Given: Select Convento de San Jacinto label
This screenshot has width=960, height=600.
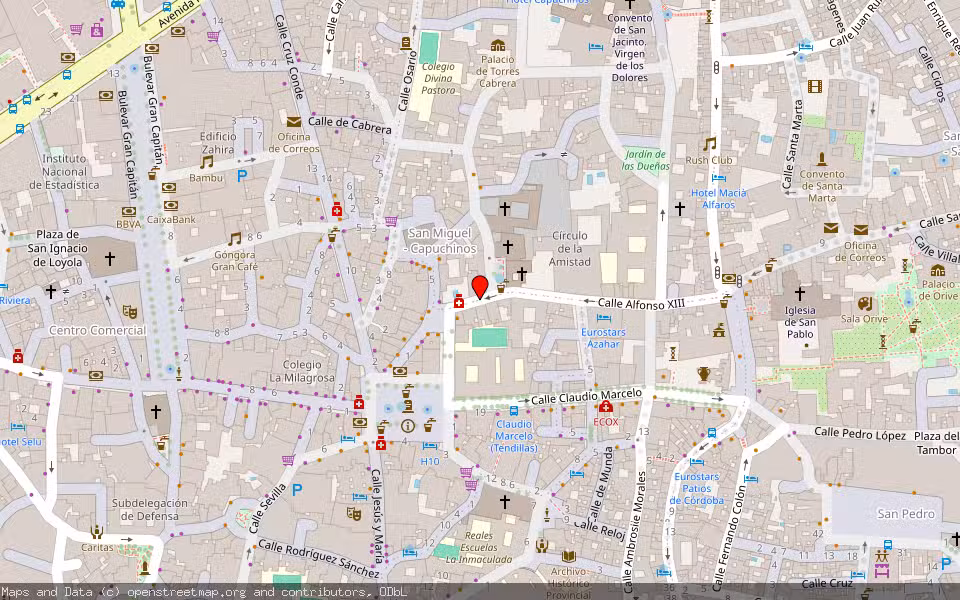Looking at the screenshot, I should pos(630,48).
